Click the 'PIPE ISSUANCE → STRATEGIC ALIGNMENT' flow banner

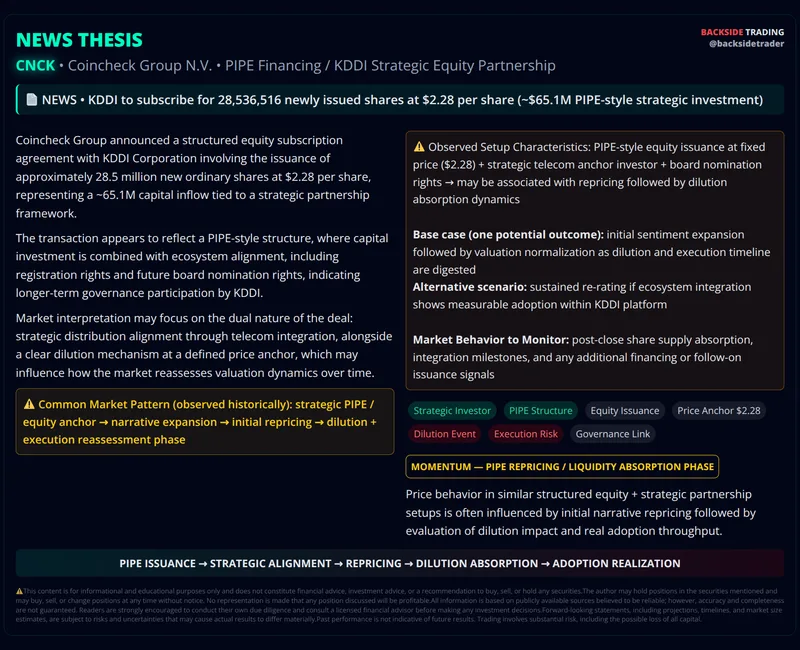coord(400,563)
